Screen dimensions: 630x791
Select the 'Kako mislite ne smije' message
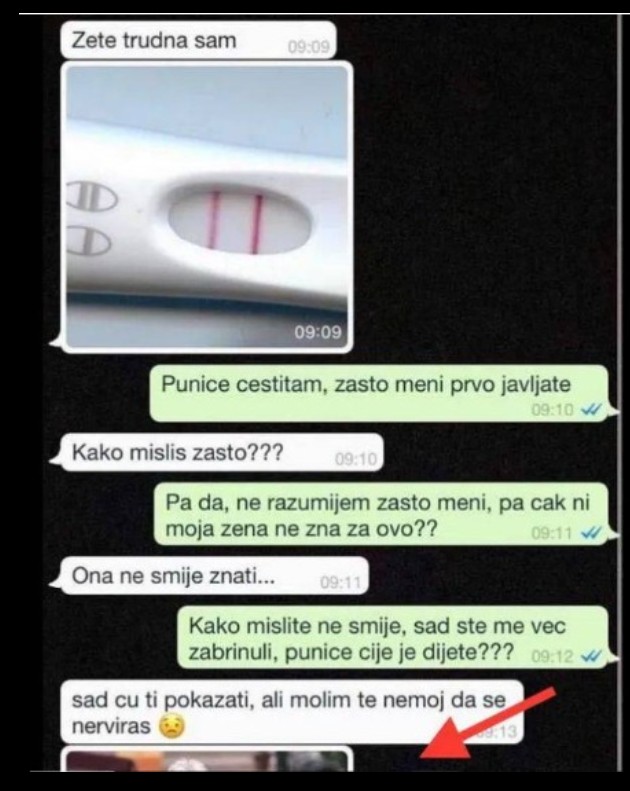pos(393,637)
